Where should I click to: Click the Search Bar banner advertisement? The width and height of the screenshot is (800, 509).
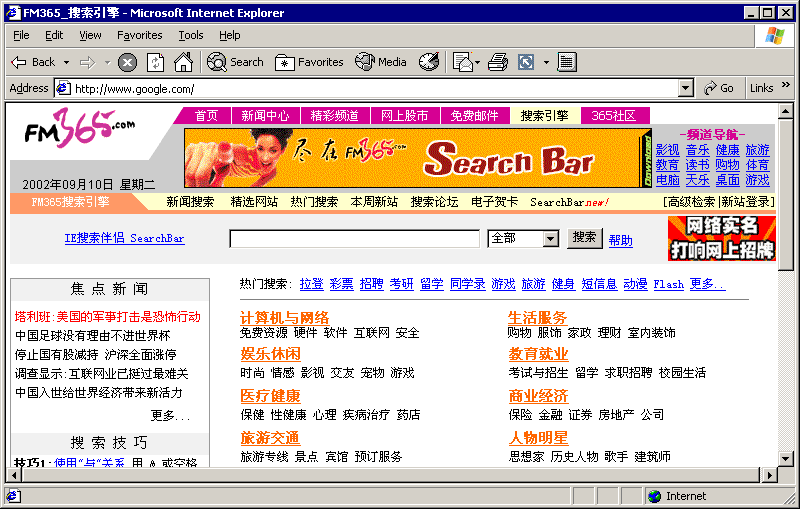(417, 158)
